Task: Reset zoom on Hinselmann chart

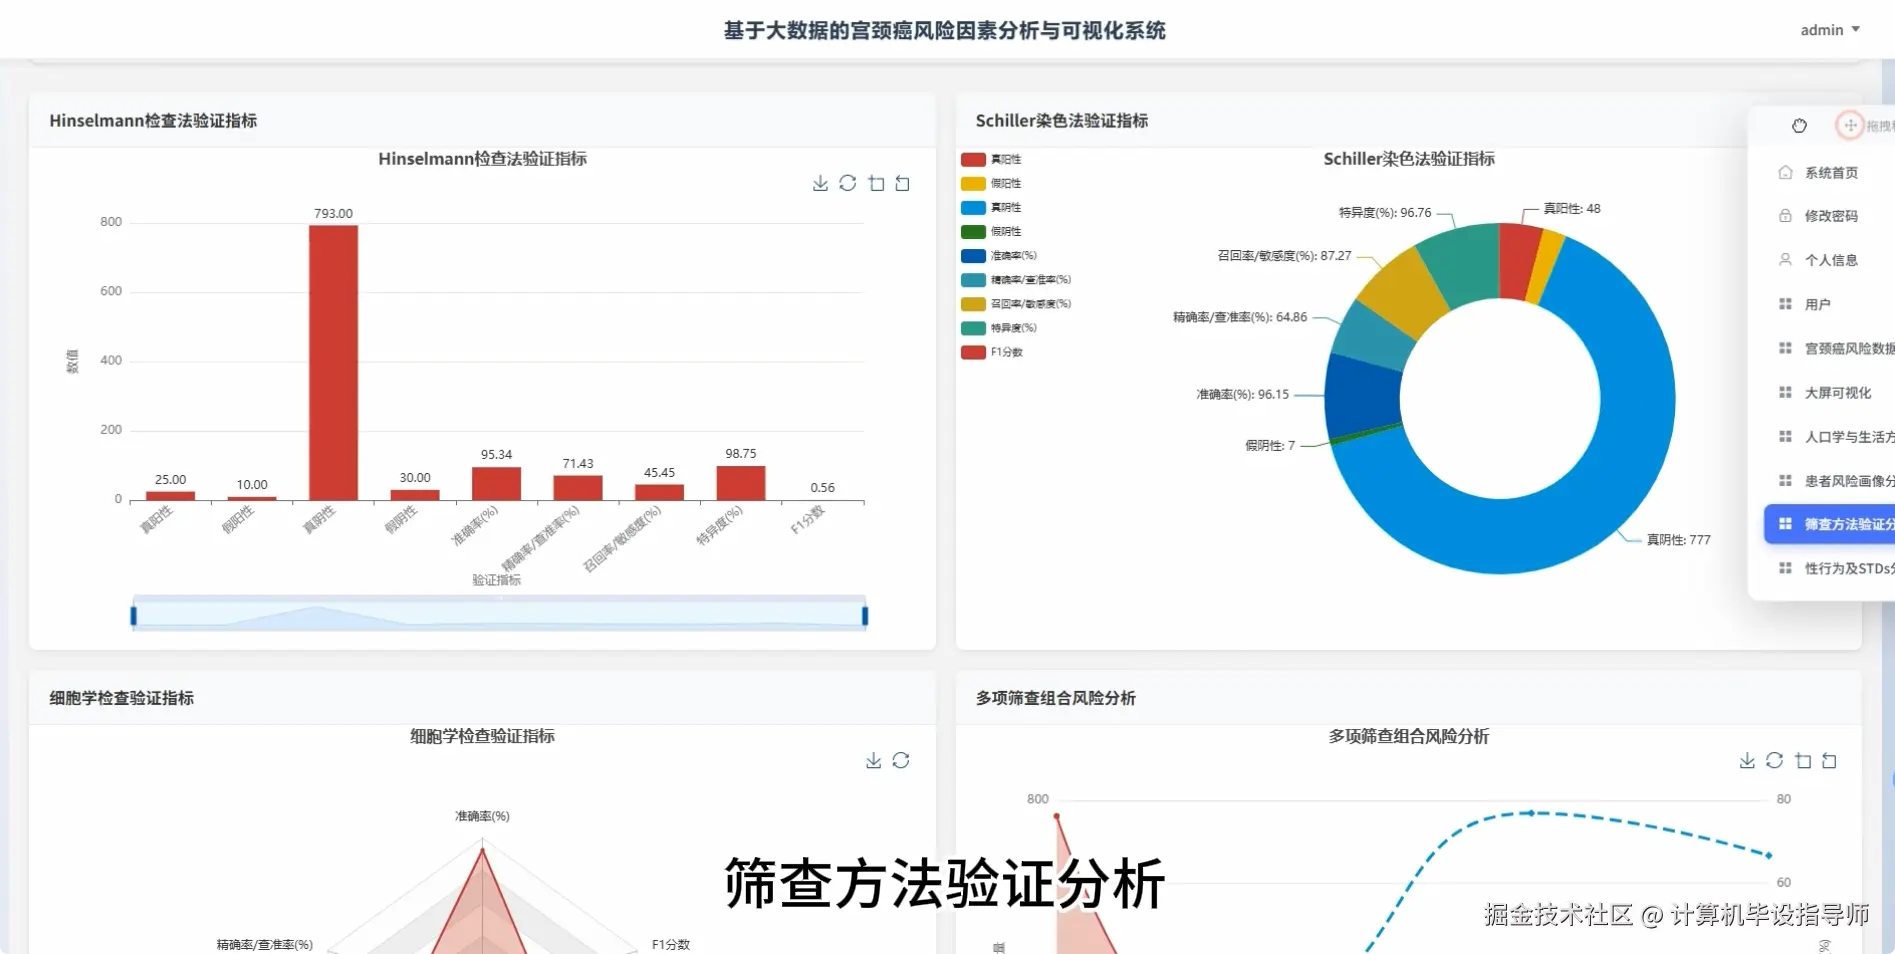Action: [x=903, y=183]
